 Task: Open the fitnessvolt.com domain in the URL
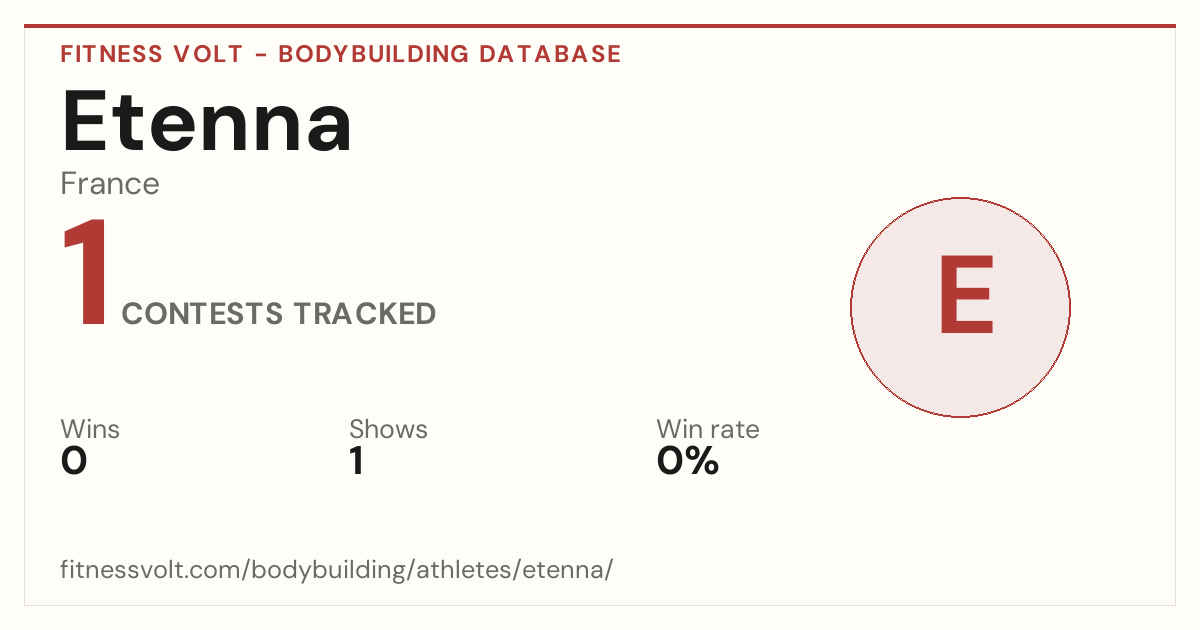(151, 570)
